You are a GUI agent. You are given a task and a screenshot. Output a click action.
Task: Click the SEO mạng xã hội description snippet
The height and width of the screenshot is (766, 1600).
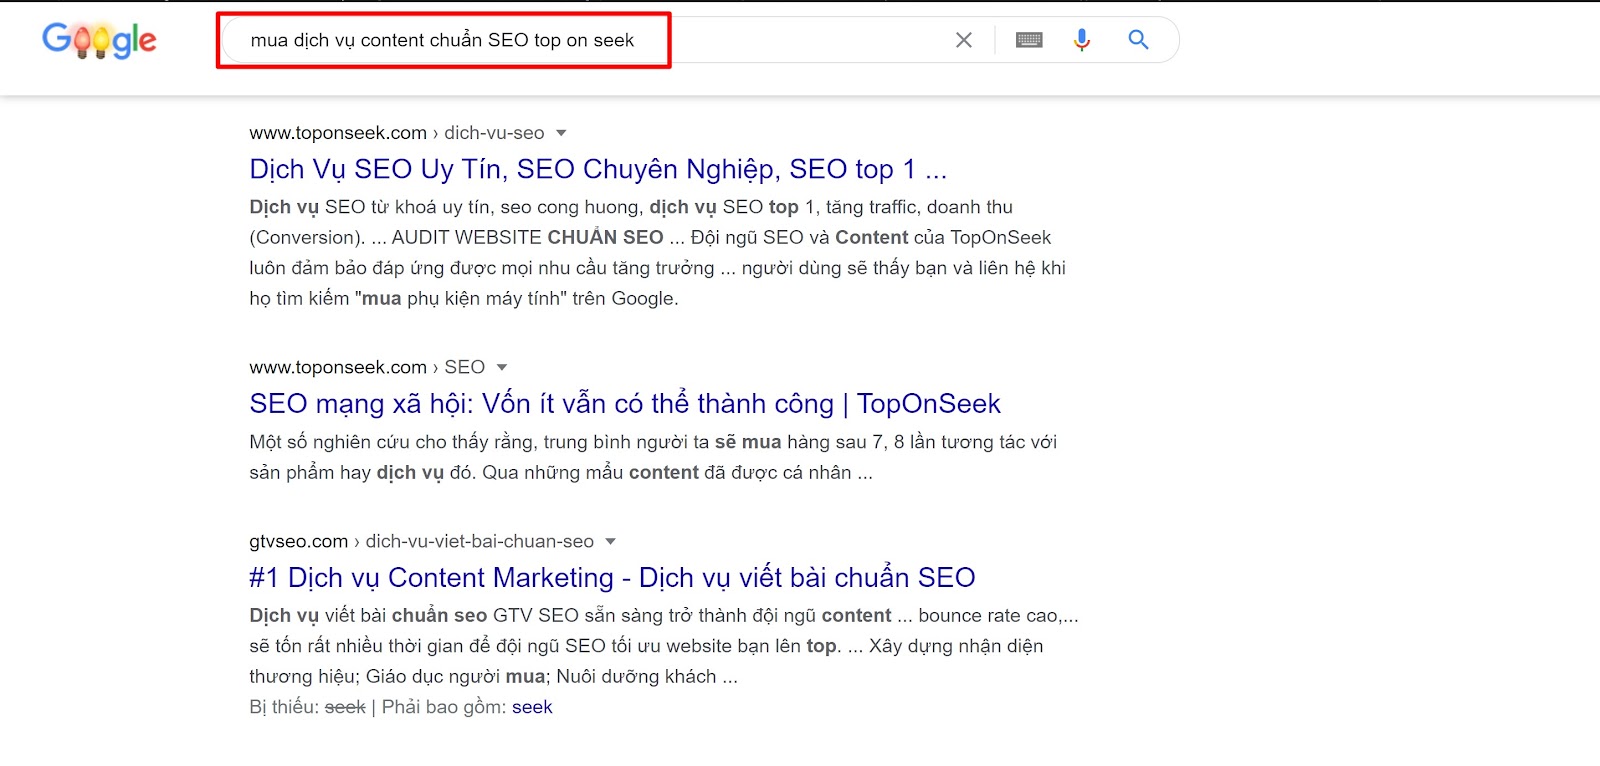click(652, 457)
